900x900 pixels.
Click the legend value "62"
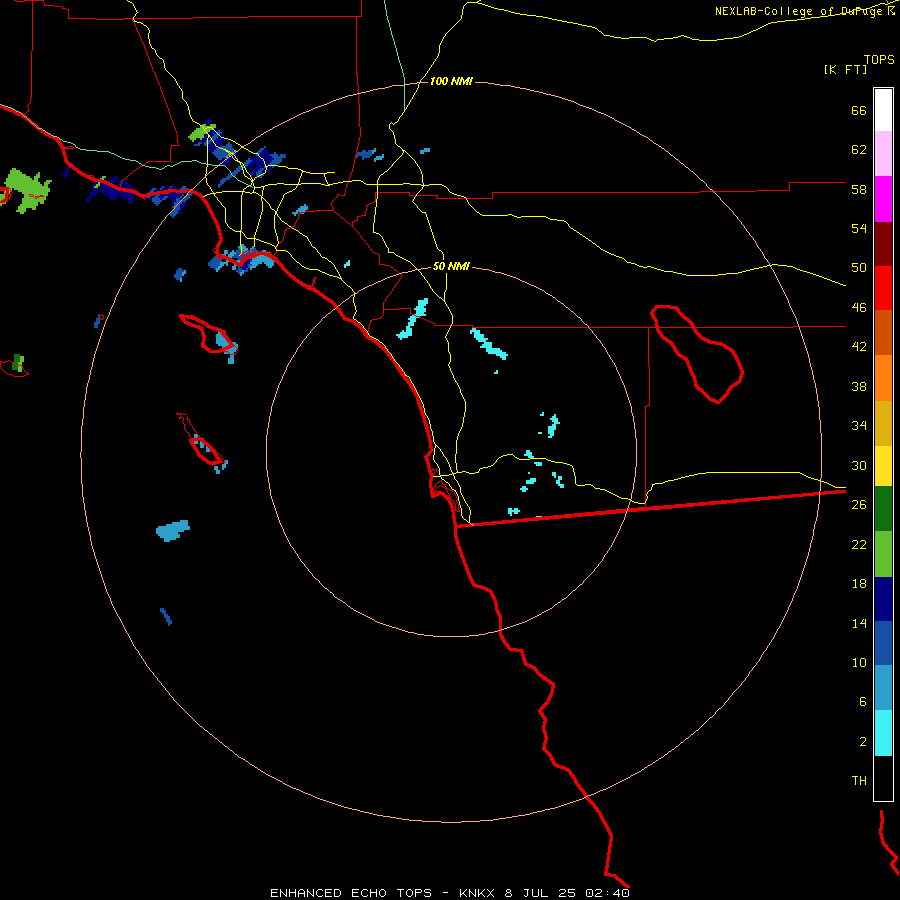[859, 150]
